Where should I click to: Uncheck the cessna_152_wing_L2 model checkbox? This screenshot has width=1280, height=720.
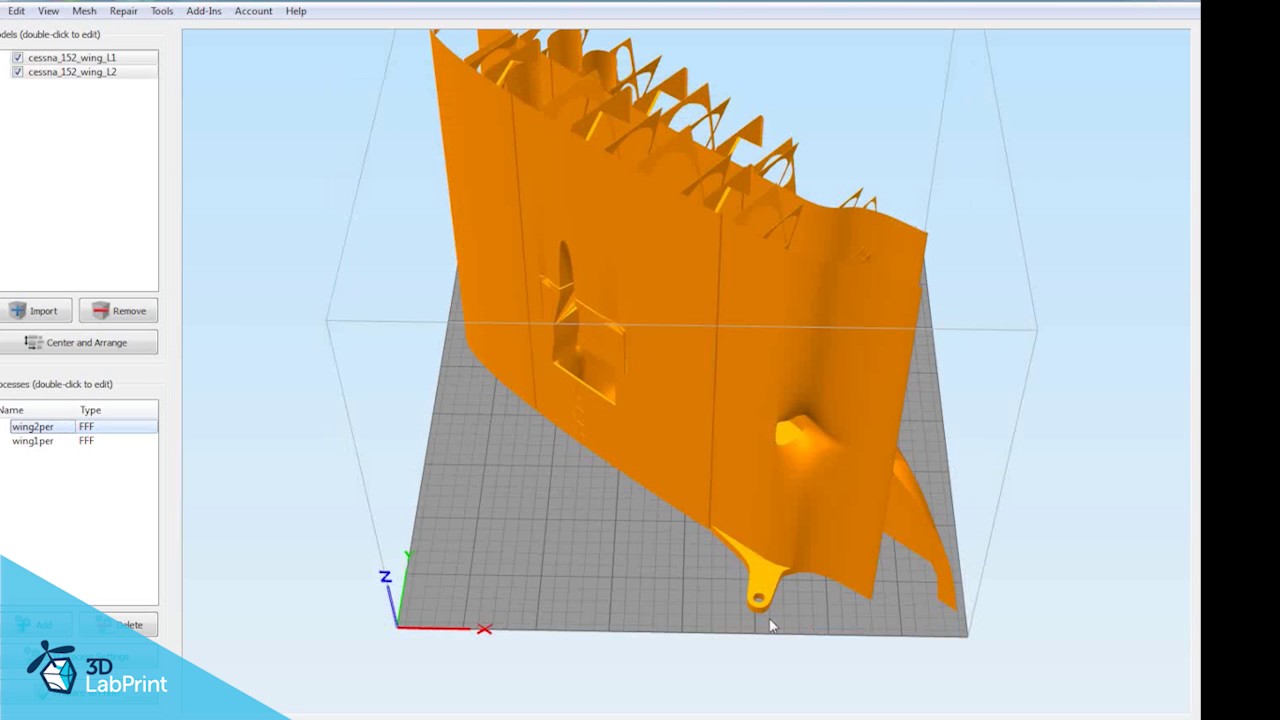tap(18, 72)
